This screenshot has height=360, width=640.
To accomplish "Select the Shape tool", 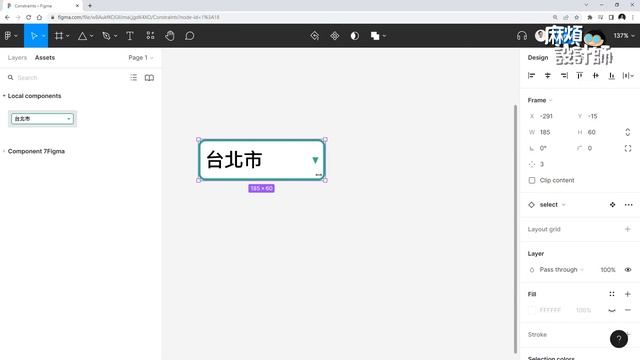I will click(82, 36).
